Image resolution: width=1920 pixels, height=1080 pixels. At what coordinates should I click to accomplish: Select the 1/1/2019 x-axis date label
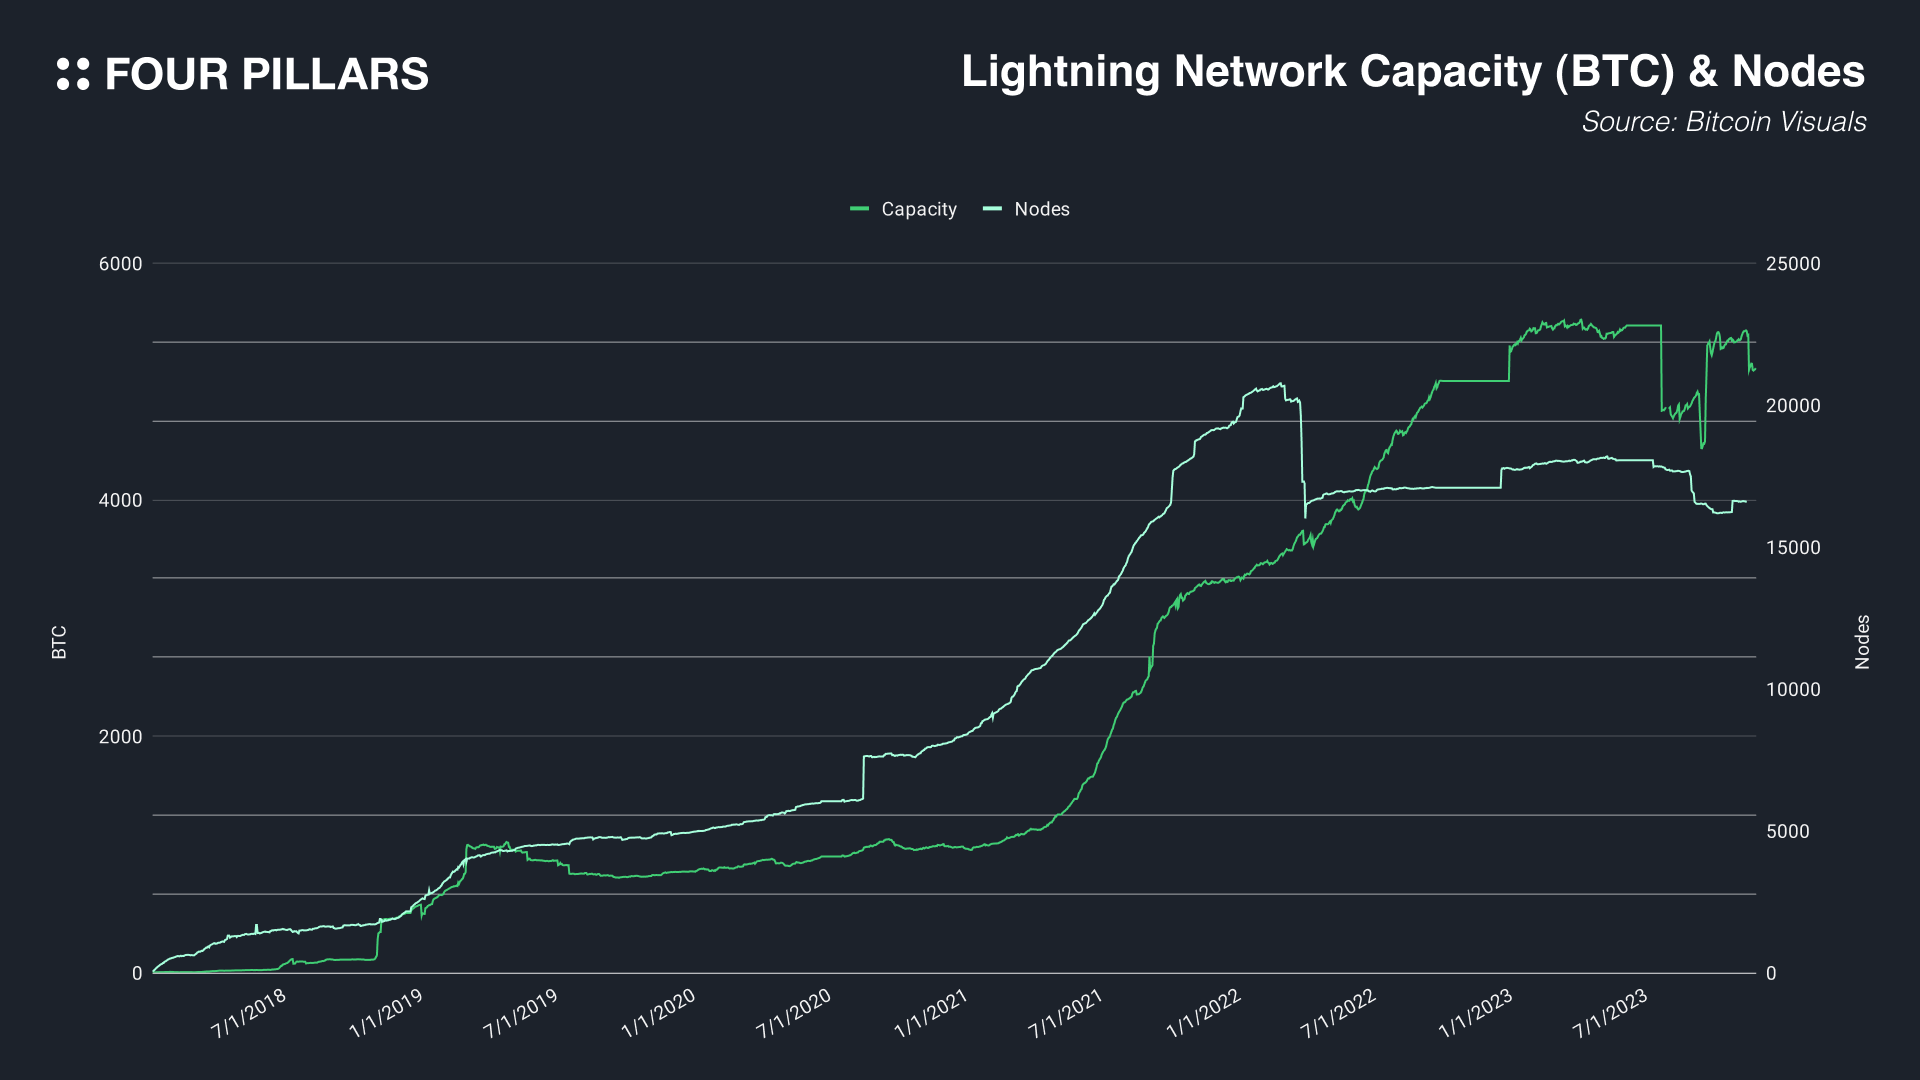[386, 1013]
